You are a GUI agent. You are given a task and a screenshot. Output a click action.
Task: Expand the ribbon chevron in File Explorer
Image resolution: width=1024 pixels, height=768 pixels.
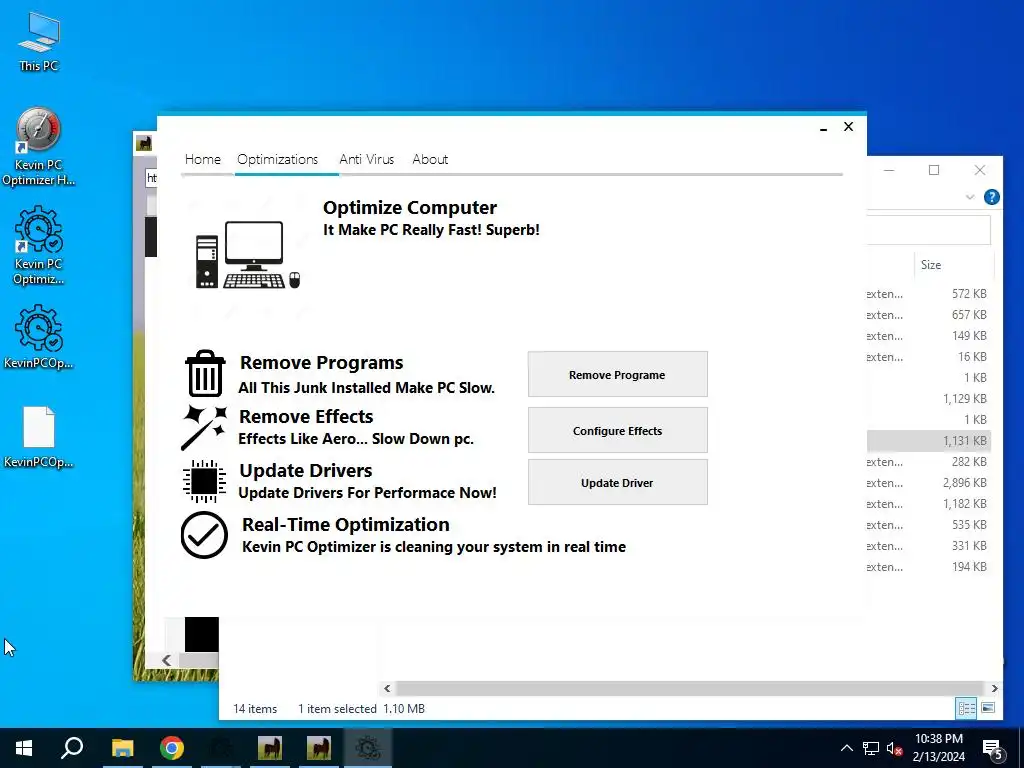tap(970, 197)
